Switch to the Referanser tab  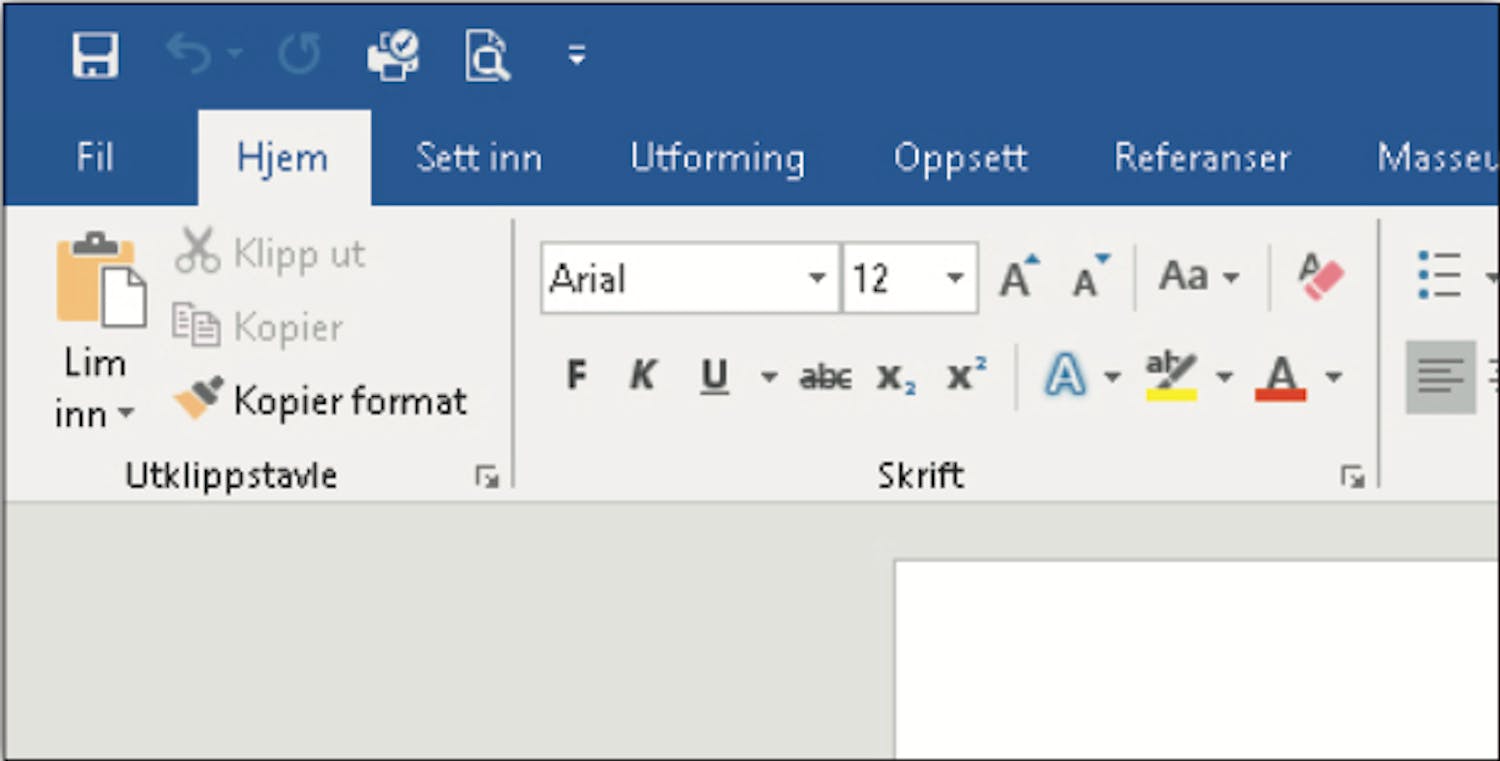tap(1202, 158)
